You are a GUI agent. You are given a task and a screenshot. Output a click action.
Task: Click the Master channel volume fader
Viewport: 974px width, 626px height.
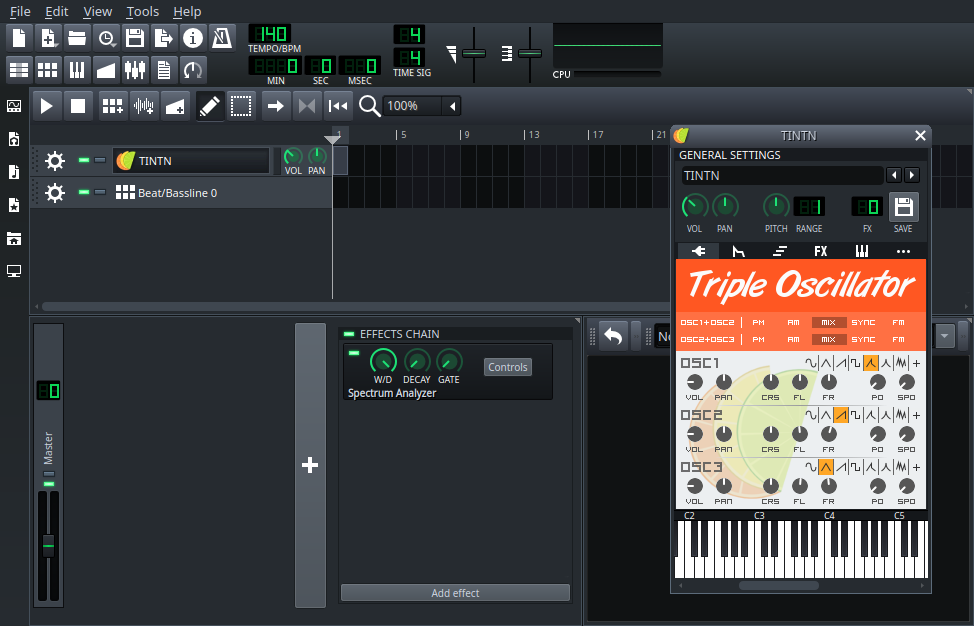click(48, 545)
